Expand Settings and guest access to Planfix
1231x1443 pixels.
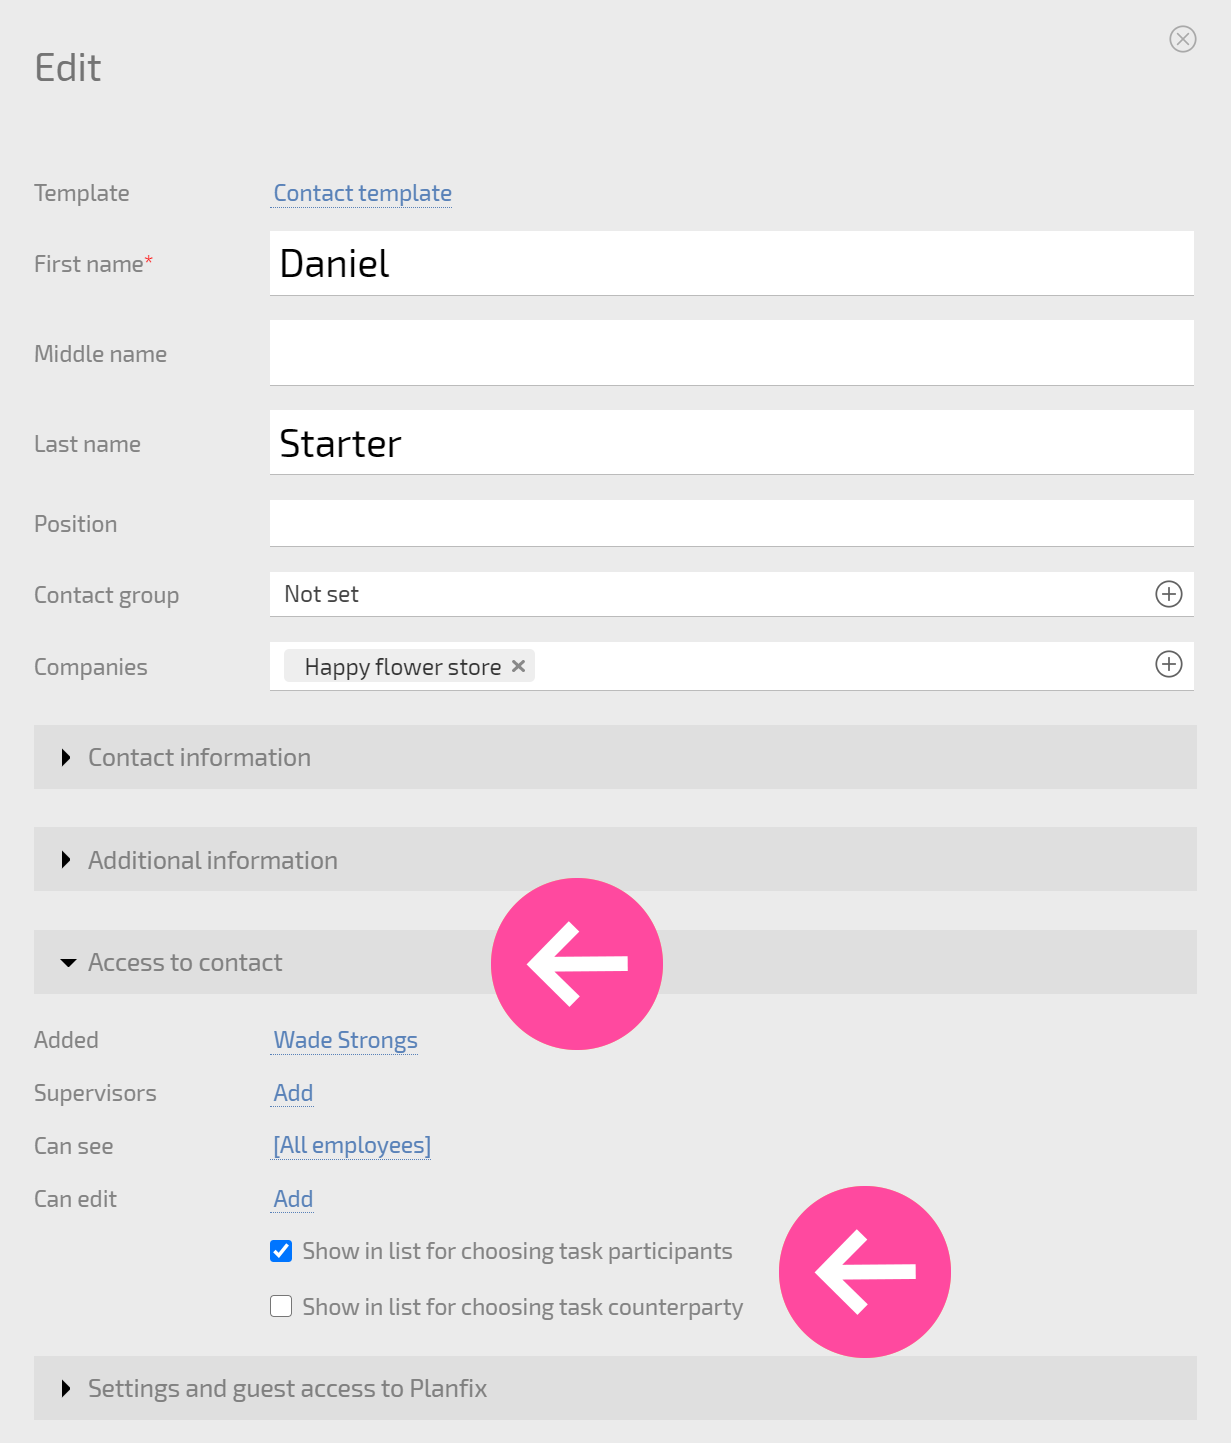[x=615, y=1388]
